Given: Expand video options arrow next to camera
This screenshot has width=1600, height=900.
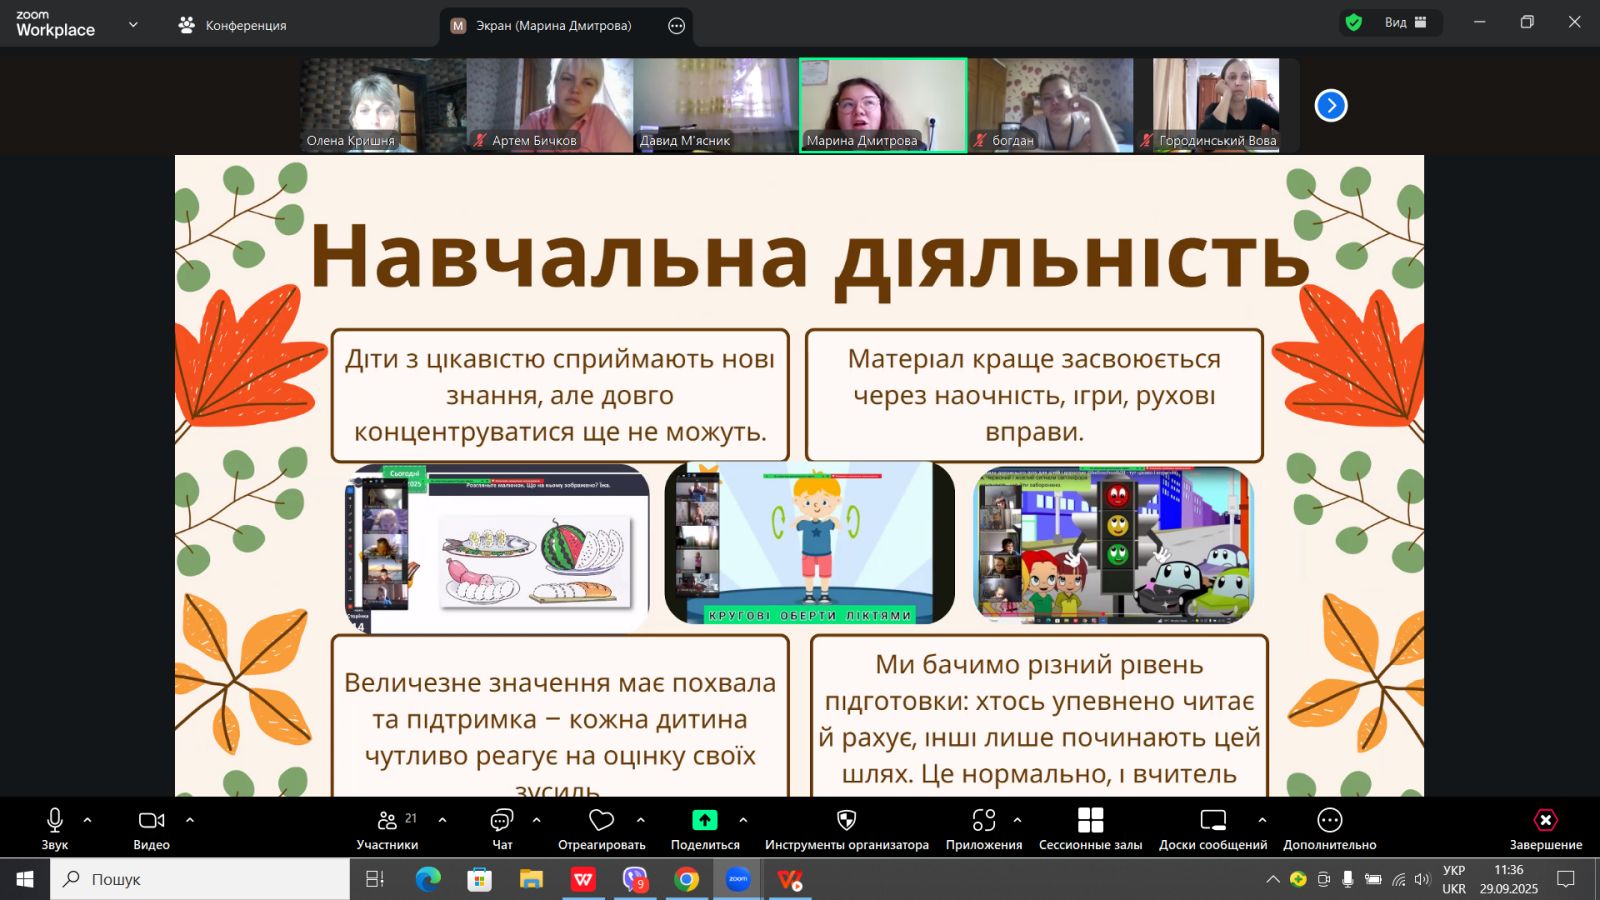Looking at the screenshot, I should point(190,820).
